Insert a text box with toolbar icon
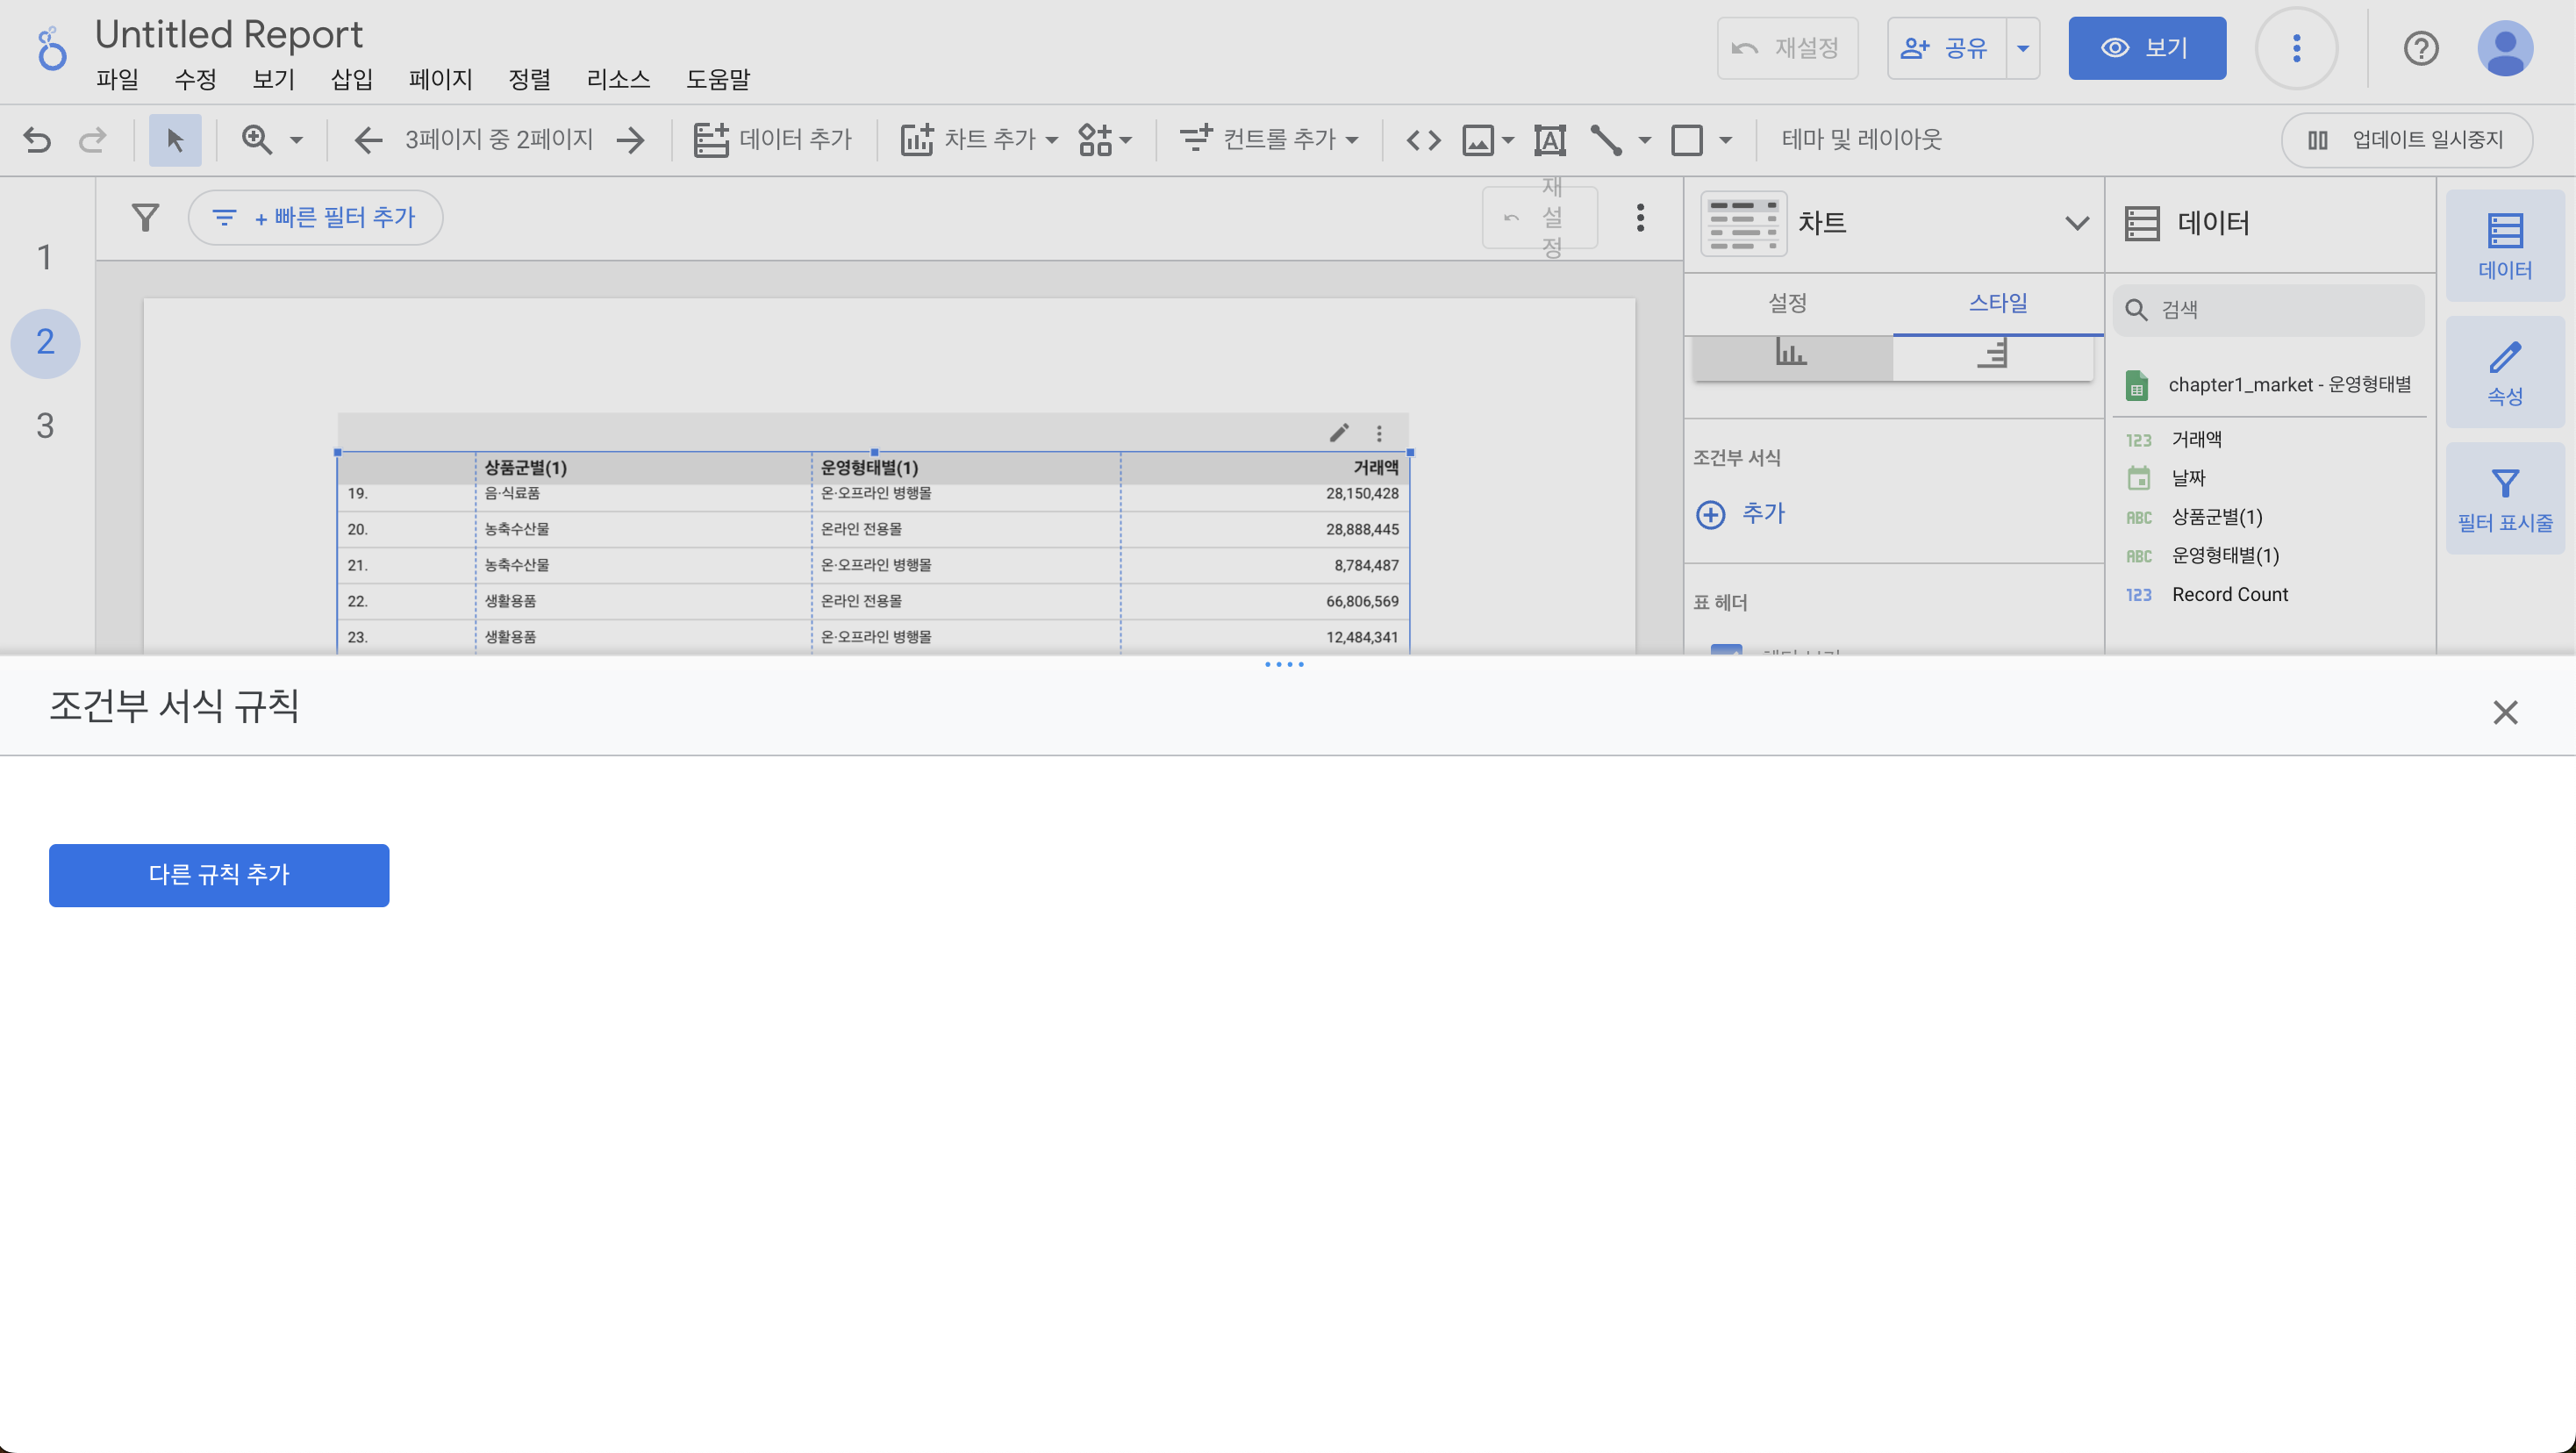 [x=1549, y=140]
